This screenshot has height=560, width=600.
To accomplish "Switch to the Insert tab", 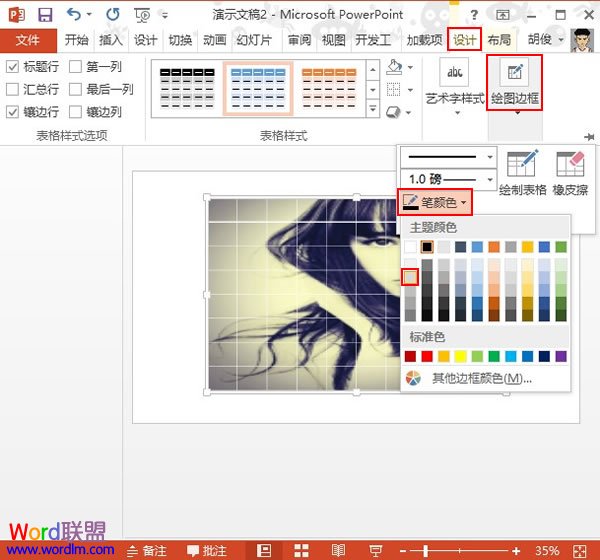I will (x=111, y=40).
